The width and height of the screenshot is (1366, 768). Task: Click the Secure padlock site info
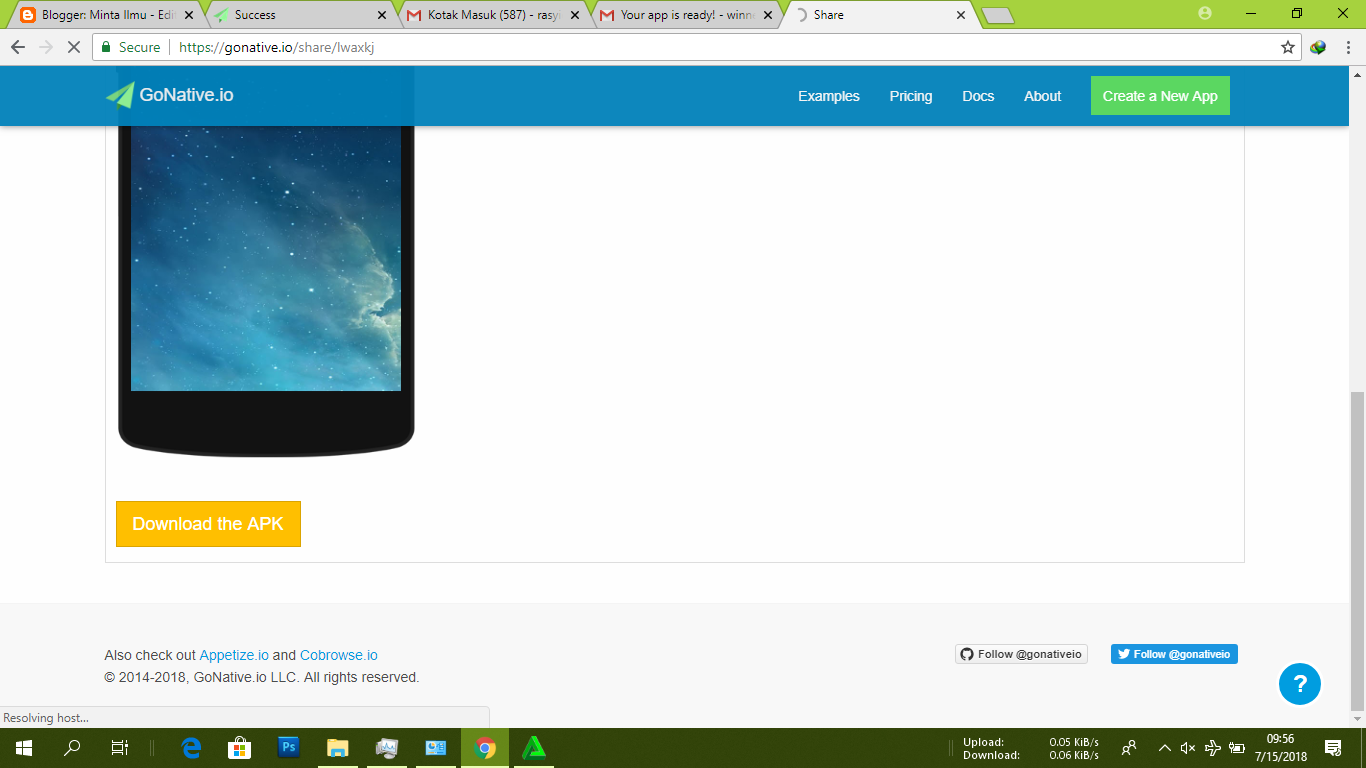(x=131, y=47)
